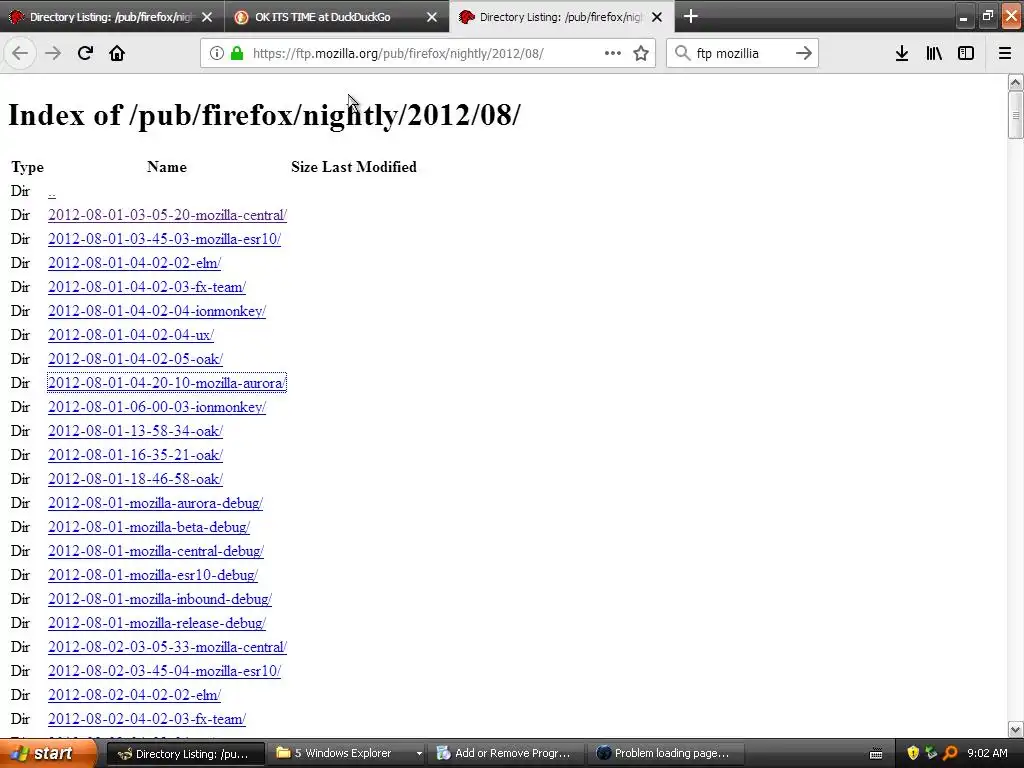
Task: Open 2012-08-01-mozilla-aurora-debug folder
Action: (155, 504)
